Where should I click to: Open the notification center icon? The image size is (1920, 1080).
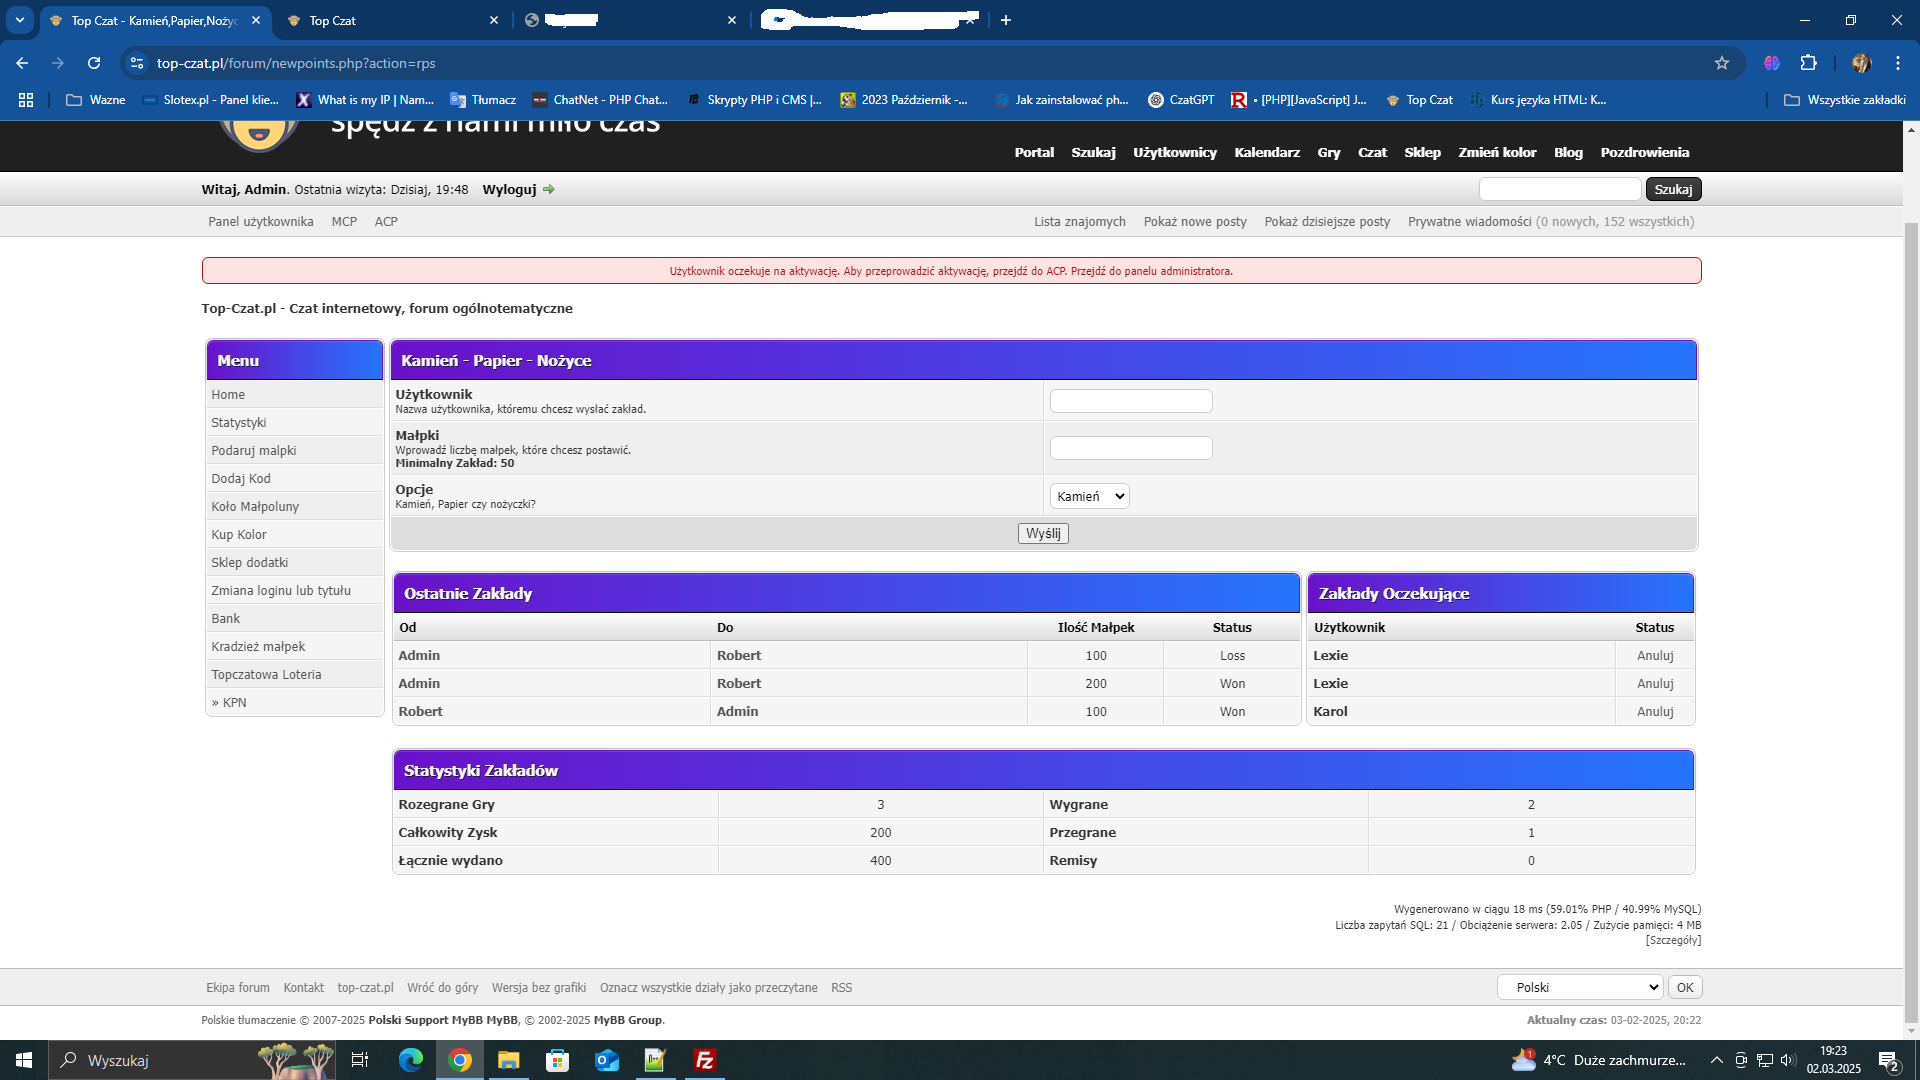(x=1889, y=1060)
